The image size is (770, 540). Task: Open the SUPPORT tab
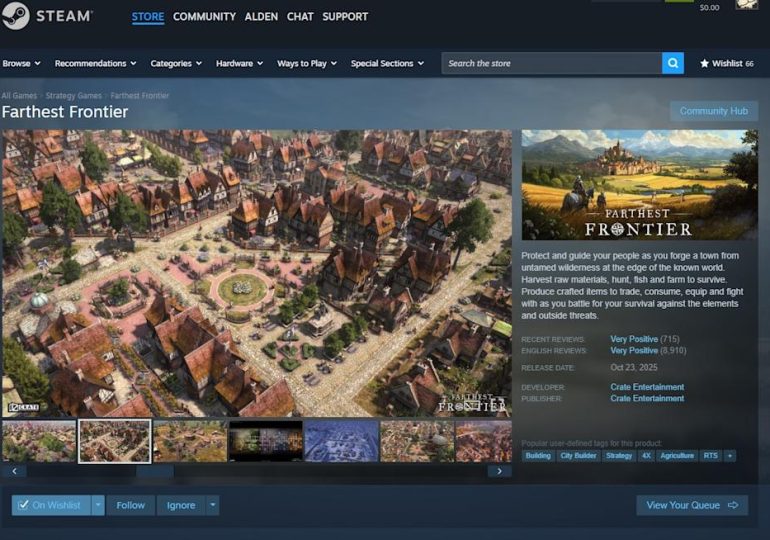pyautogui.click(x=345, y=17)
